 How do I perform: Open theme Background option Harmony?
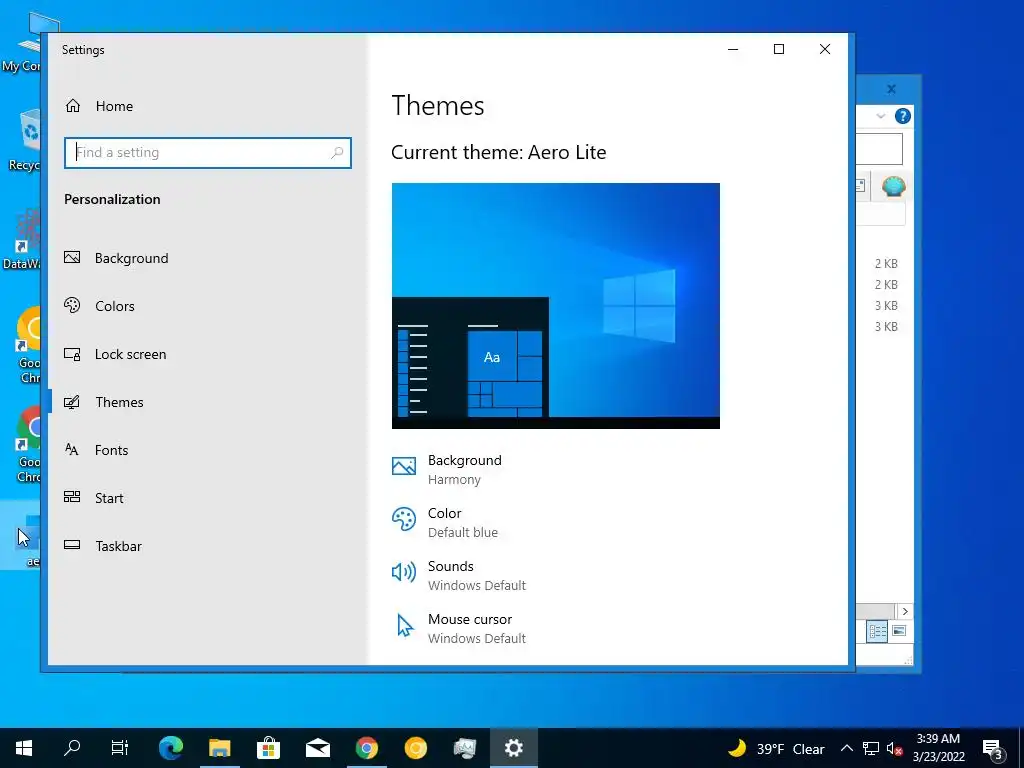point(447,470)
